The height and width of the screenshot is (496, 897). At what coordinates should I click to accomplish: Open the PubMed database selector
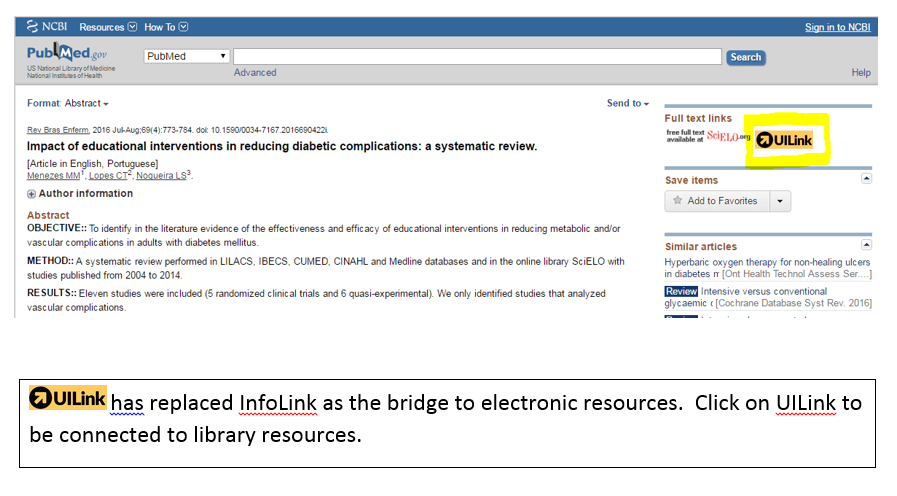click(x=187, y=57)
